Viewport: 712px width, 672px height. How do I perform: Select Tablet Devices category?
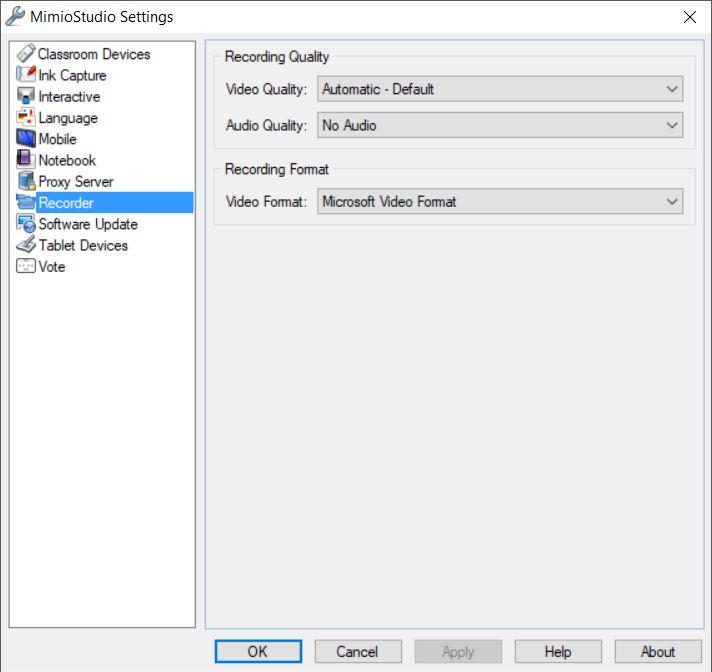pos(83,246)
